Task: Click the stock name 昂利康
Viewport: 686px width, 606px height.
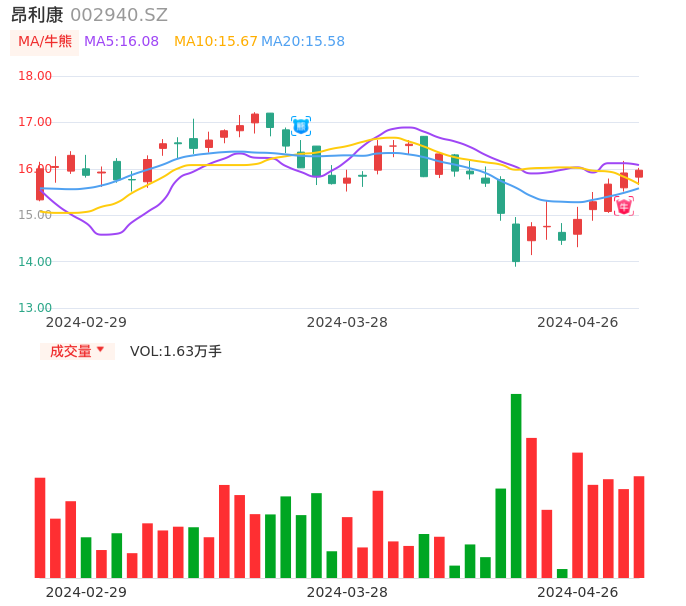Action: click(x=37, y=15)
